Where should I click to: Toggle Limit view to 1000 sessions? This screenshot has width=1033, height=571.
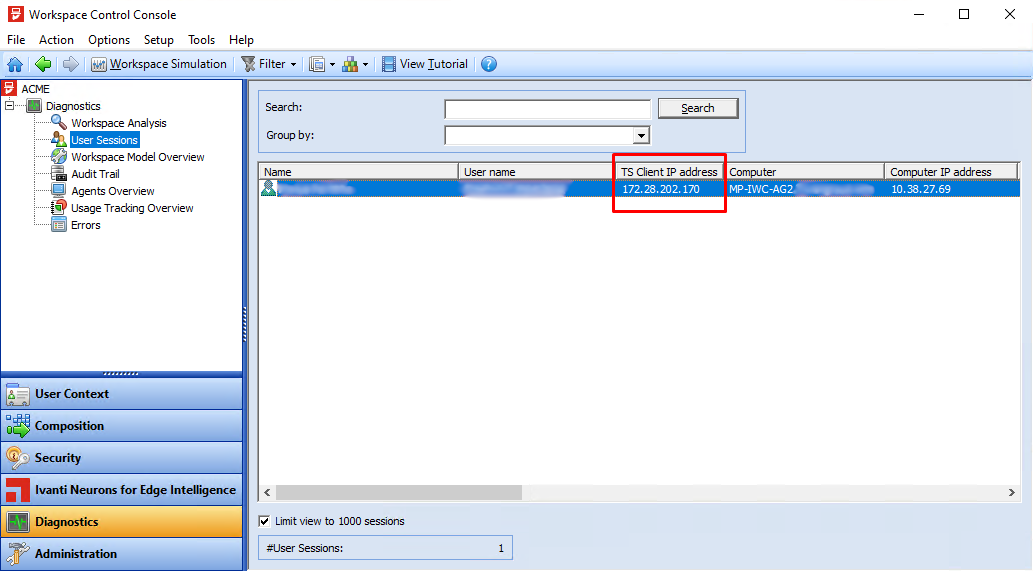pyautogui.click(x=264, y=521)
